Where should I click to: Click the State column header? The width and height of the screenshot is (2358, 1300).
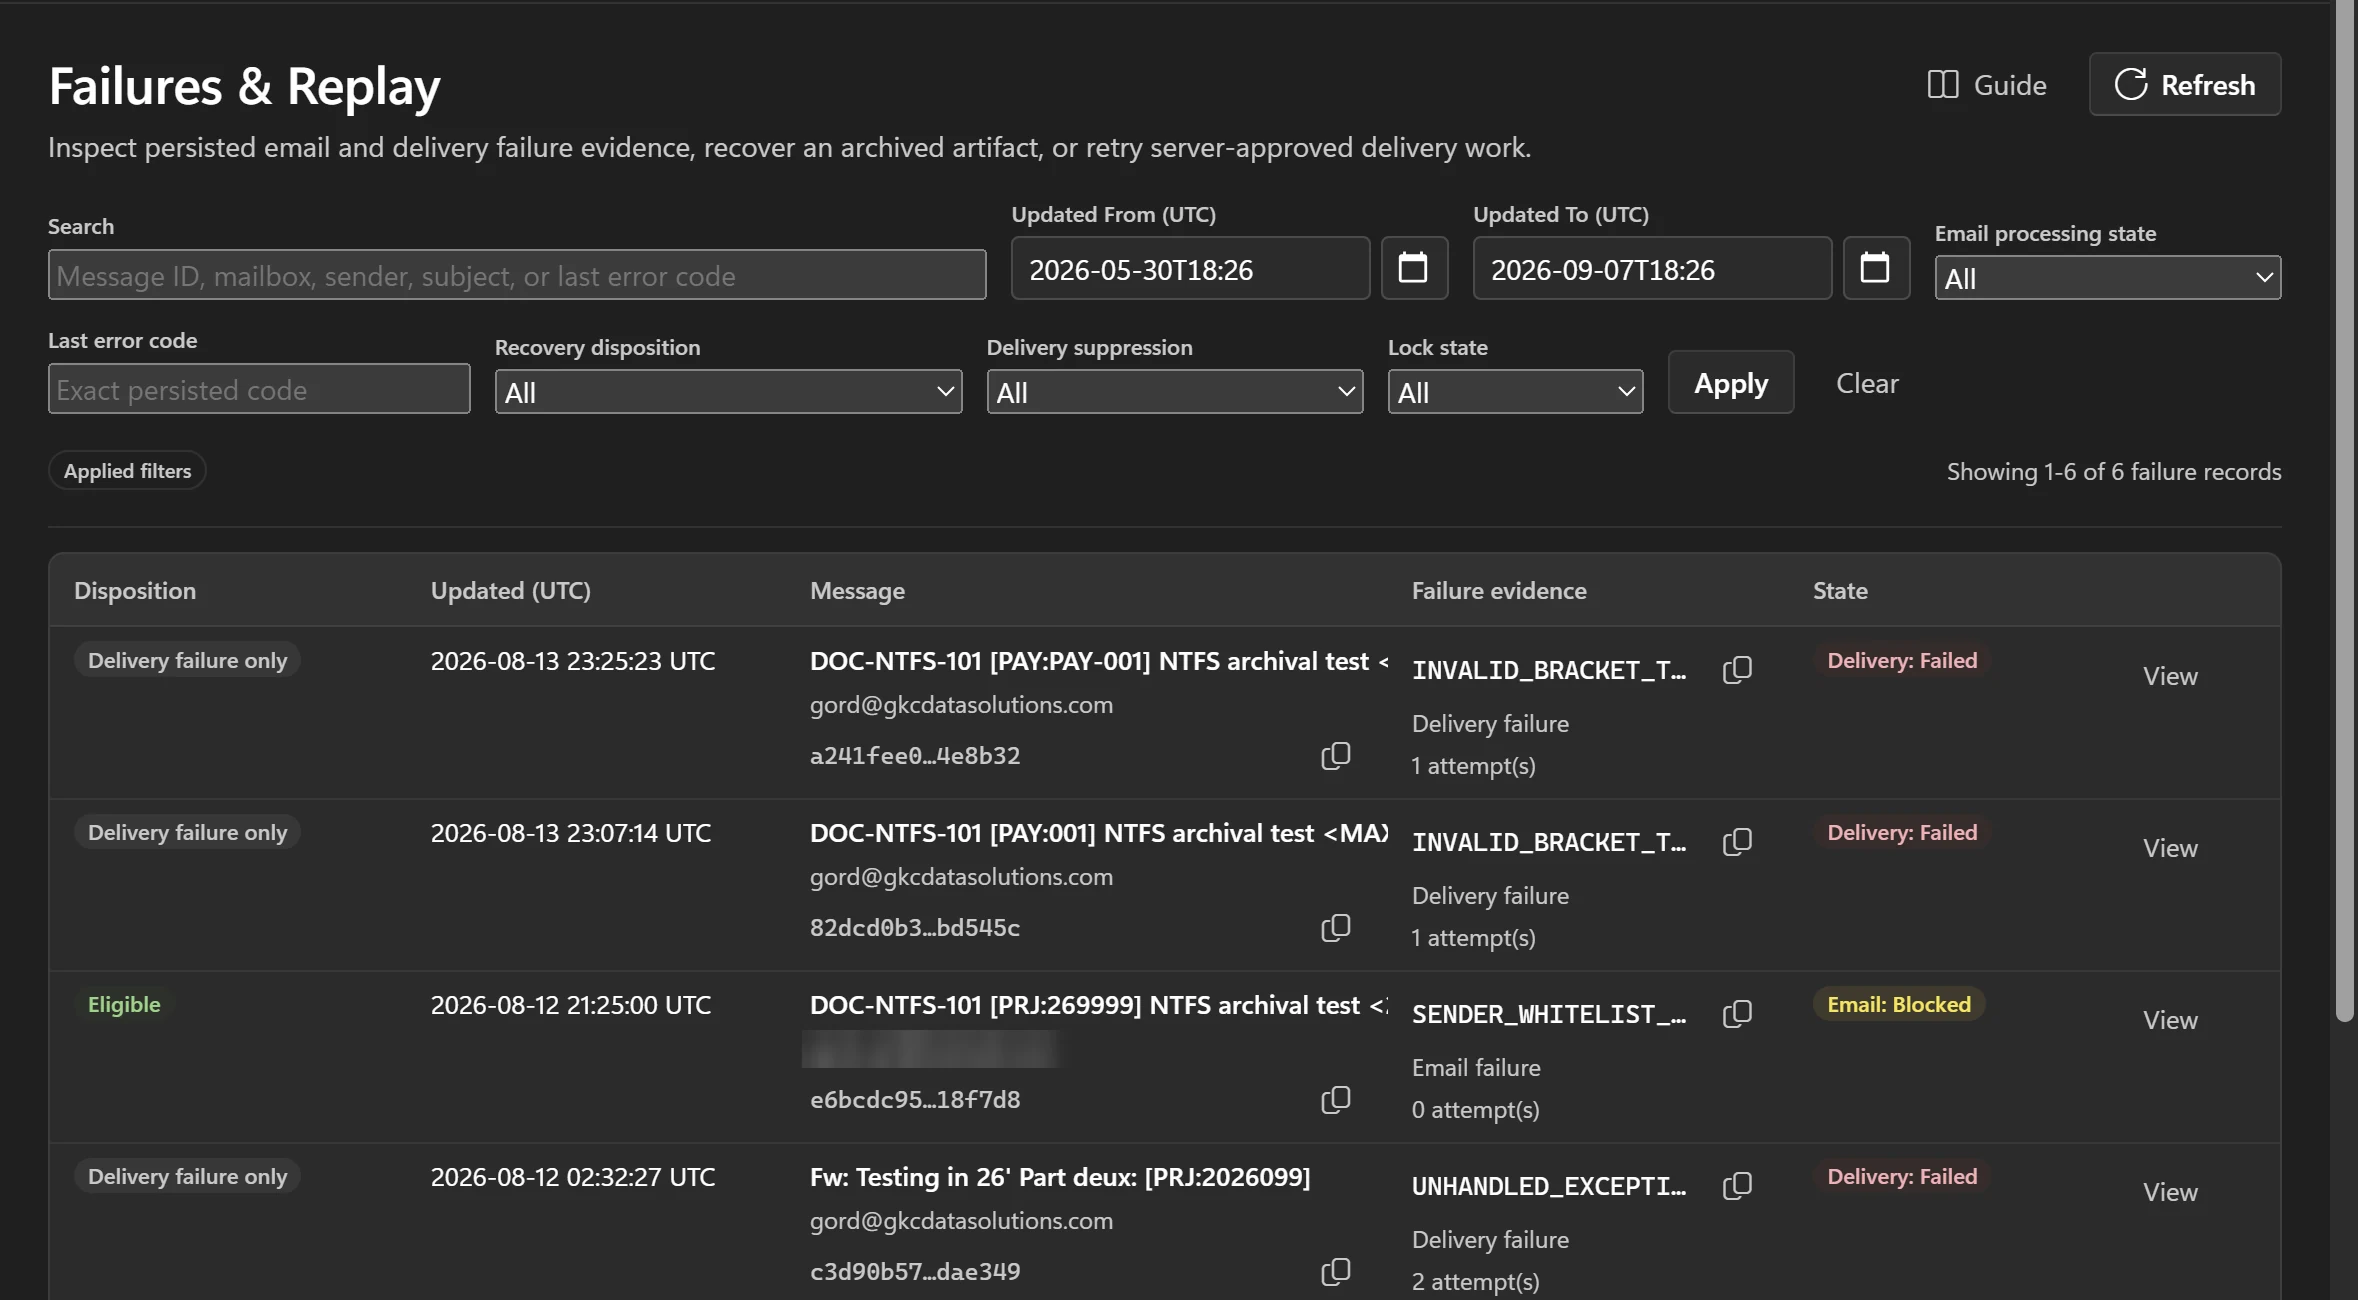point(1840,591)
